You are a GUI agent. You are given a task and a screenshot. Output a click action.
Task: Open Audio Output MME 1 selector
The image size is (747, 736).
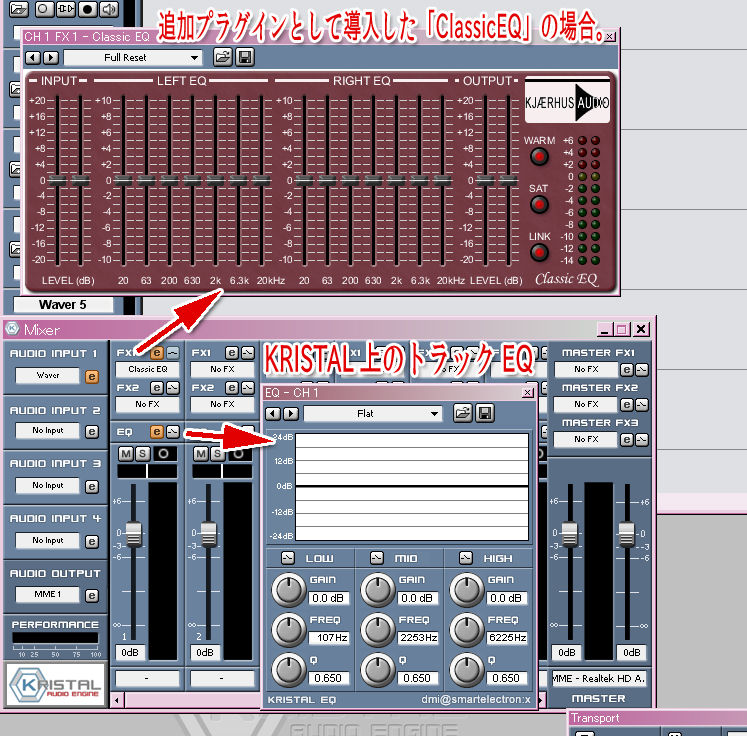47,594
